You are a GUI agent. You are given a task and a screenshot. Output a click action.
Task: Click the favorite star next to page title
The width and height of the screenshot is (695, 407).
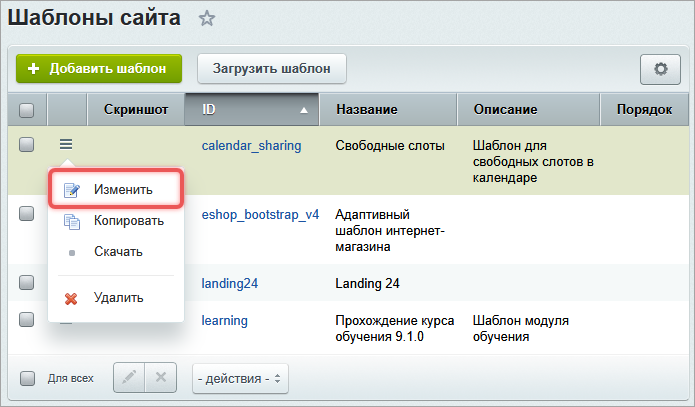(206, 18)
